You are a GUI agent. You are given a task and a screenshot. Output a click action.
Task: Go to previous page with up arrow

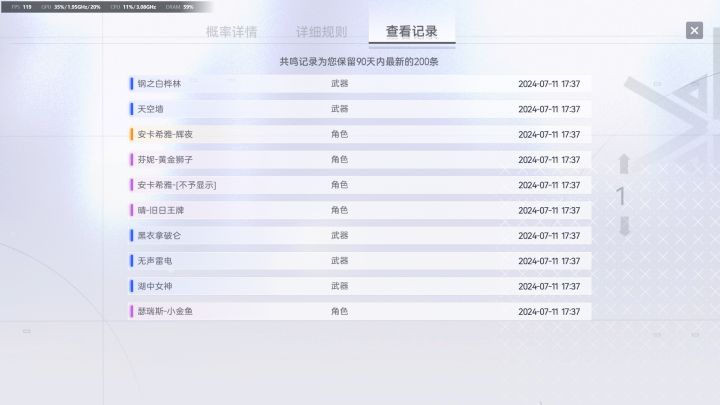pos(624,164)
